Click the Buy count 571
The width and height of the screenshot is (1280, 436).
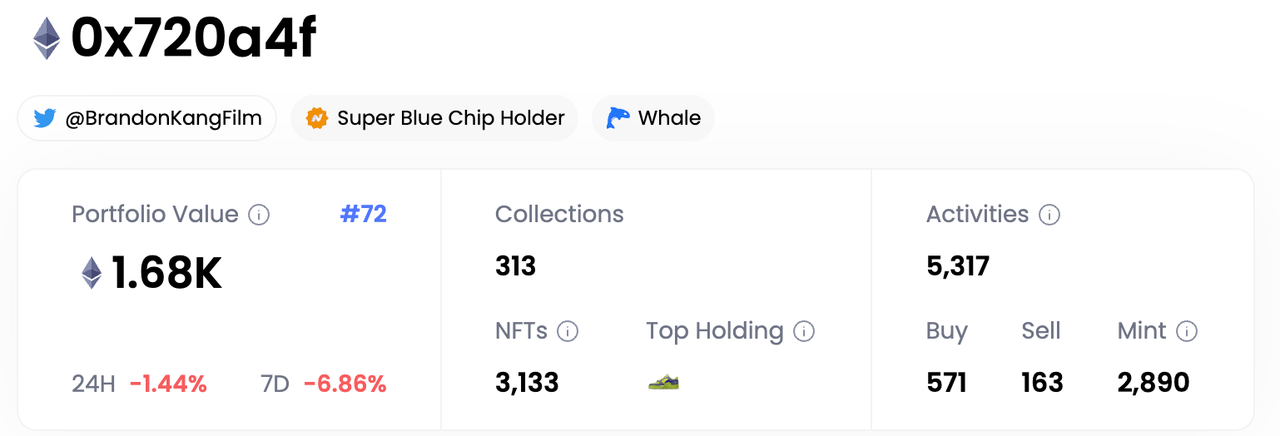[x=946, y=382]
